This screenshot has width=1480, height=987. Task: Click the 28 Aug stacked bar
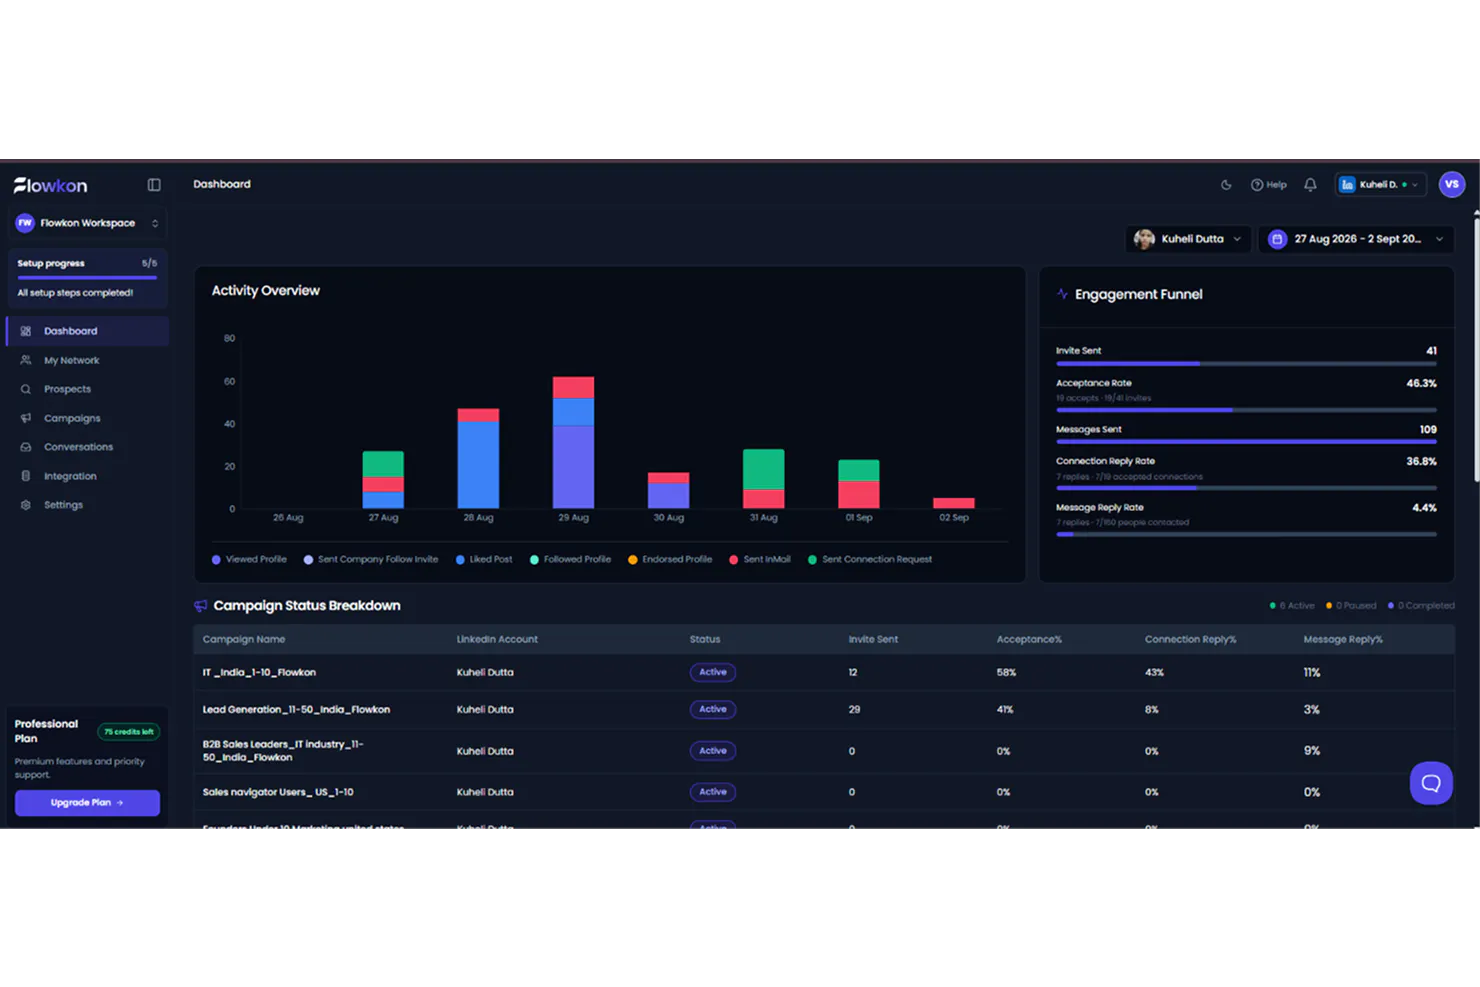point(478,458)
